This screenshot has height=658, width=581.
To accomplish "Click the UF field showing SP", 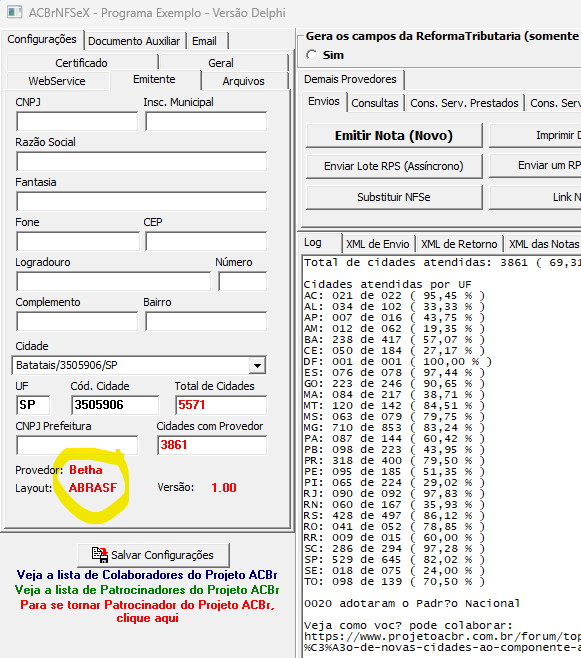I will click(33, 405).
